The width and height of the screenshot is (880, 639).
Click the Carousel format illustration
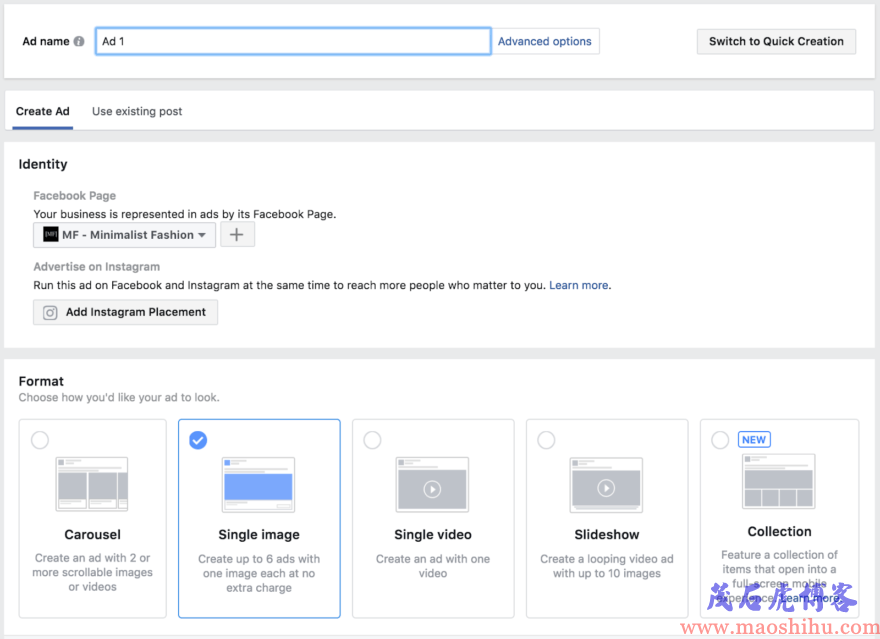(x=92, y=484)
